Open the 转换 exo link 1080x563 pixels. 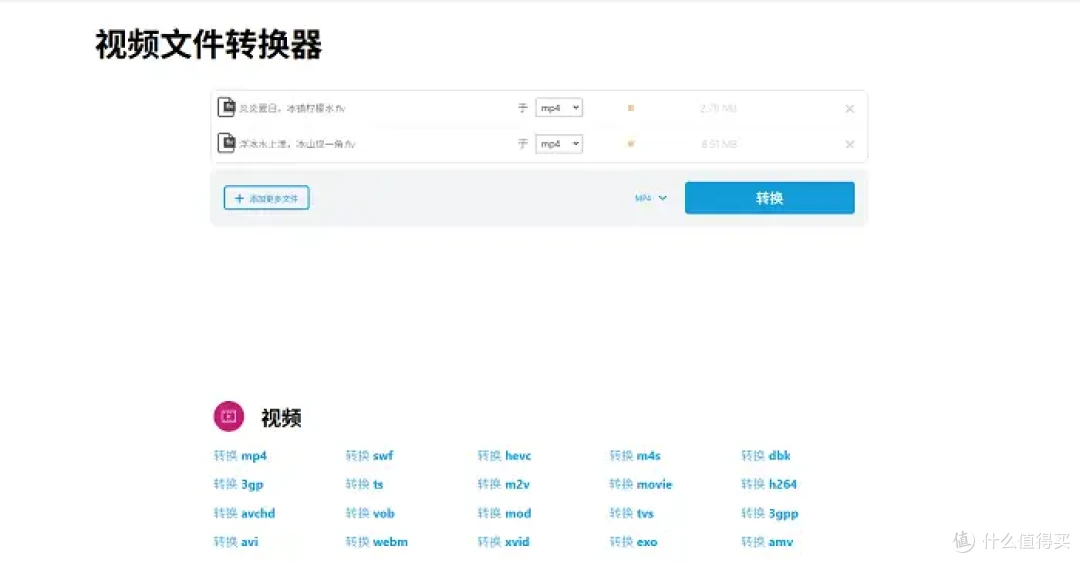point(634,542)
